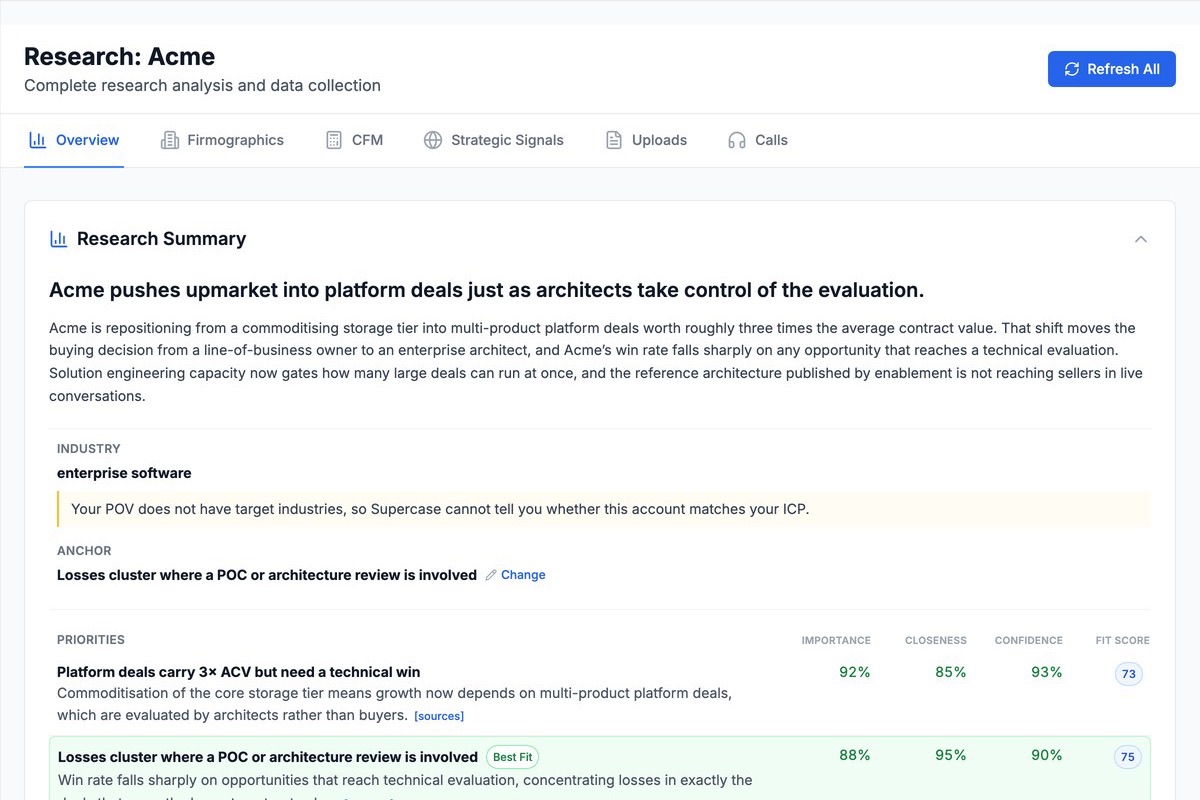Click the ANCHOR section label

84,551
